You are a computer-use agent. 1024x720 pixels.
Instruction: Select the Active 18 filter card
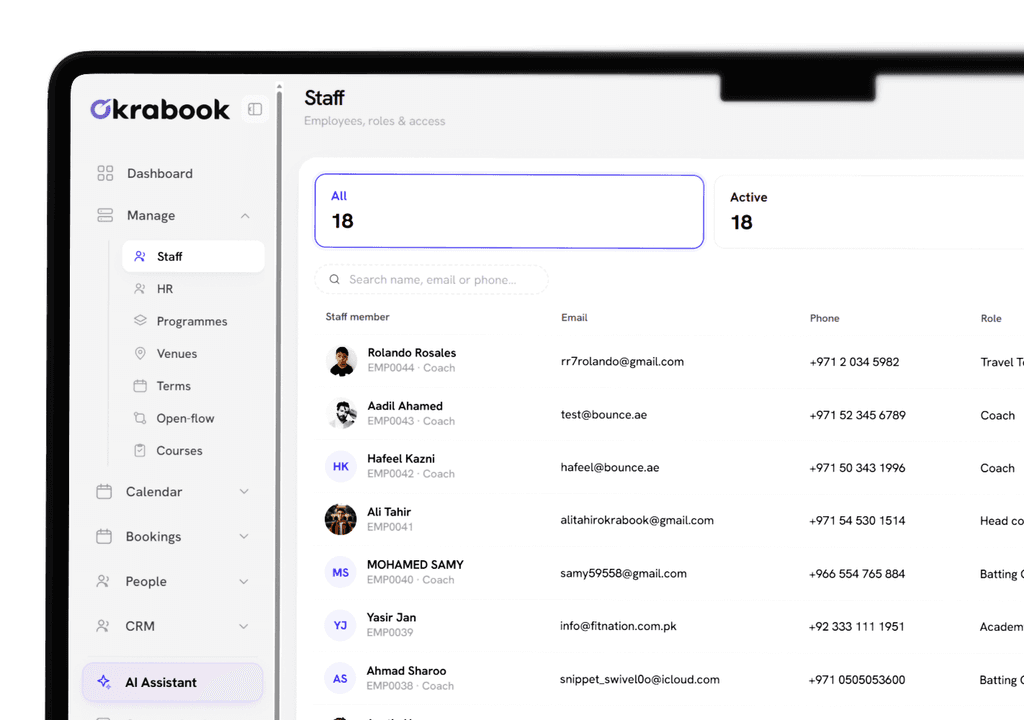pyautogui.click(x=869, y=211)
